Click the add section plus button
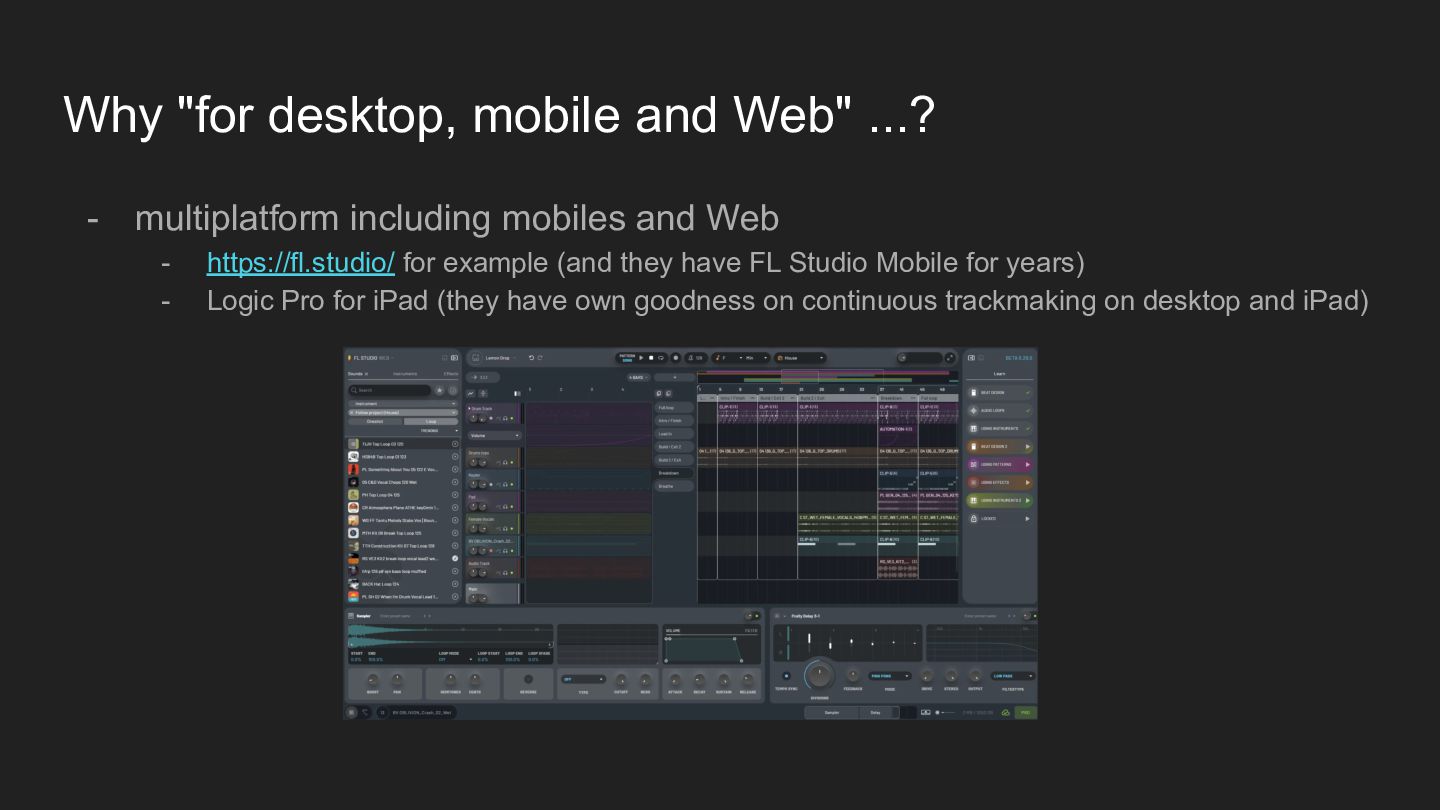The image size is (1440, 810). (x=675, y=377)
